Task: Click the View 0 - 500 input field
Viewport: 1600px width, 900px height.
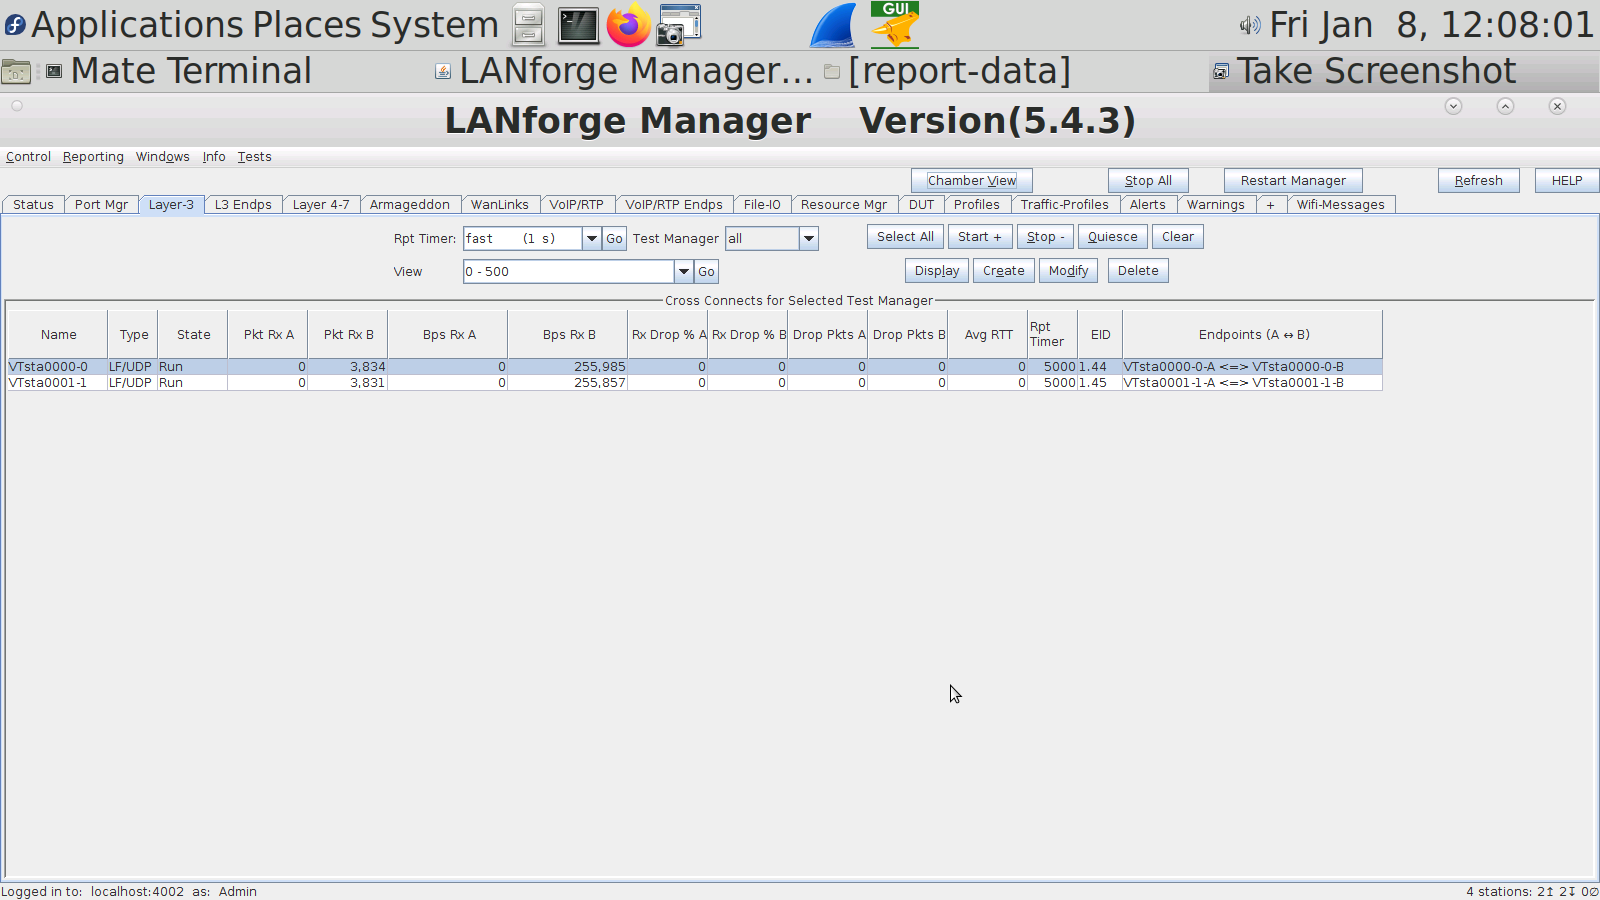Action: tap(569, 272)
